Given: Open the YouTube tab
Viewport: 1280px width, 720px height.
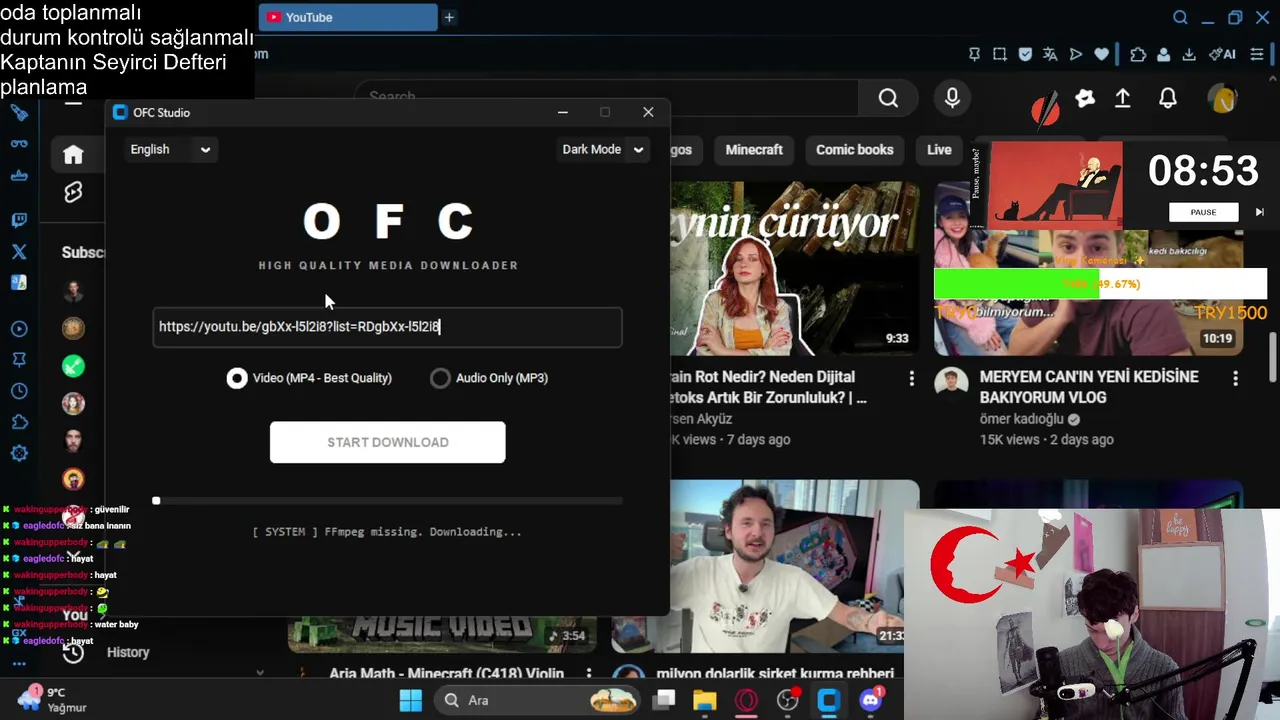Looking at the screenshot, I should click(x=348, y=17).
